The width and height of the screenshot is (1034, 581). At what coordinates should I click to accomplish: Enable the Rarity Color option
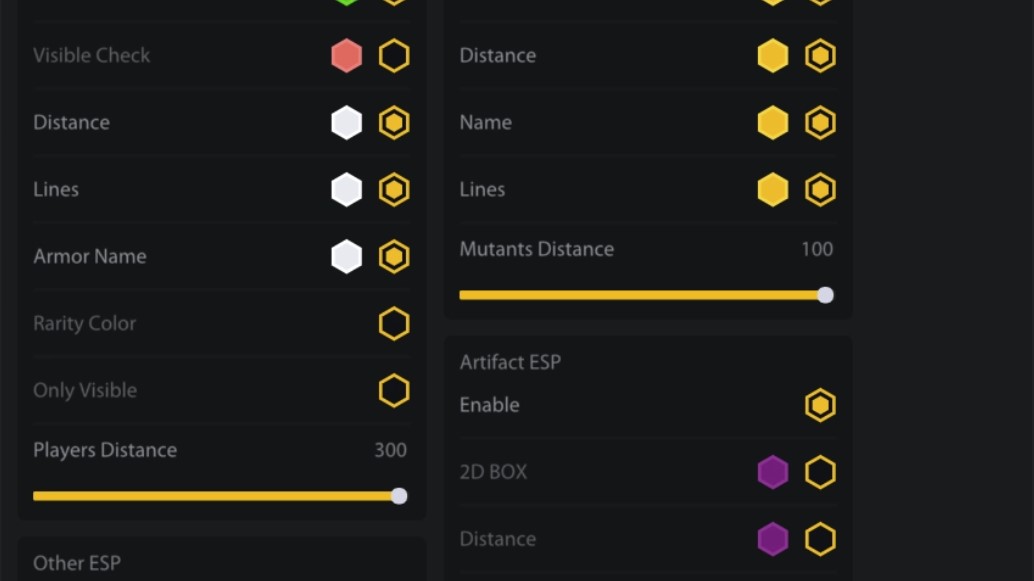point(394,324)
